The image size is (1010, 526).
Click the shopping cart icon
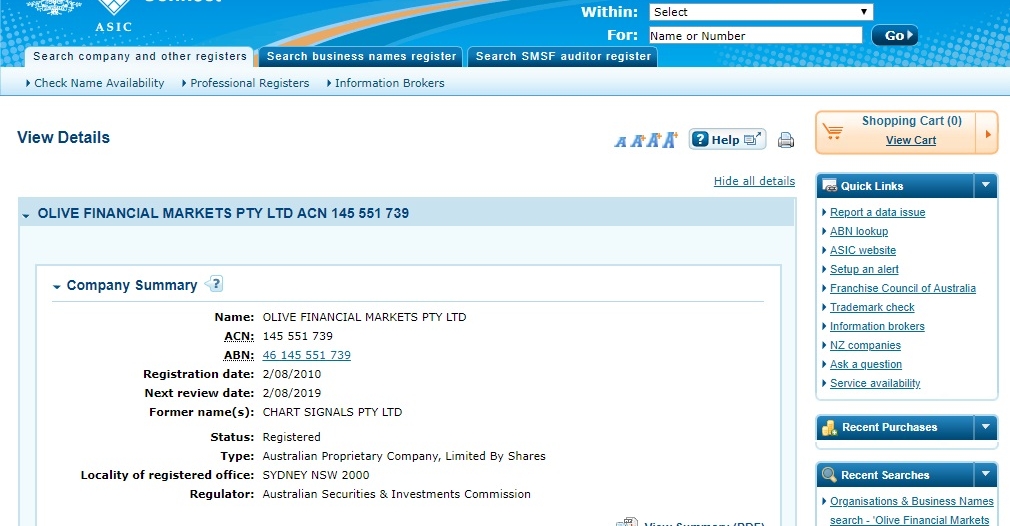point(833,131)
